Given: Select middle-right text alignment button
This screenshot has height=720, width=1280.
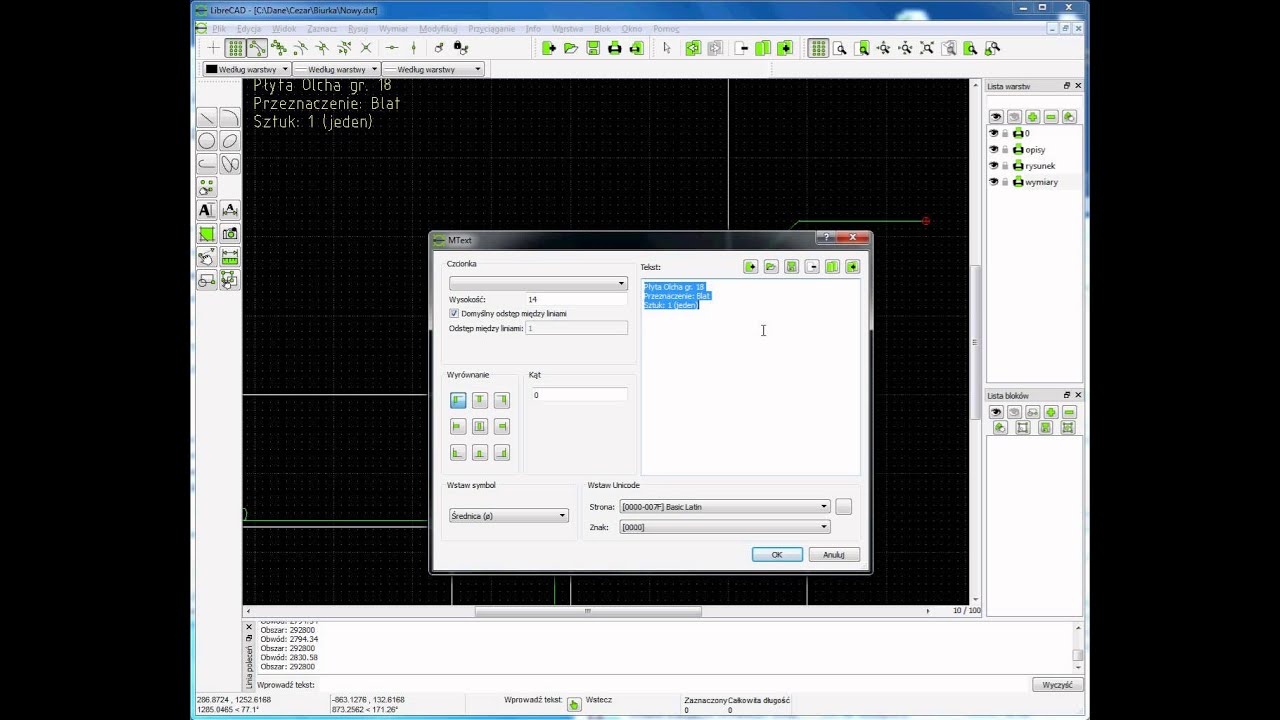Looking at the screenshot, I should coord(502,426).
